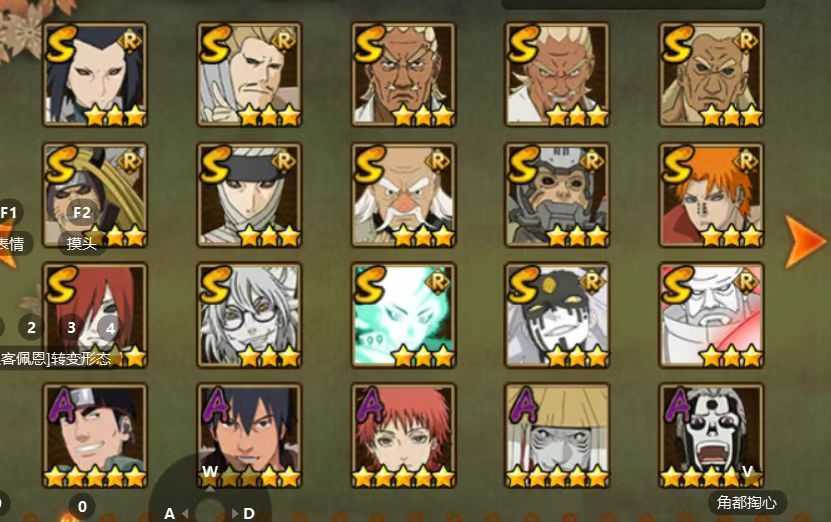
Task: Pick the skull-masked A-rank character
Action: 711,436
